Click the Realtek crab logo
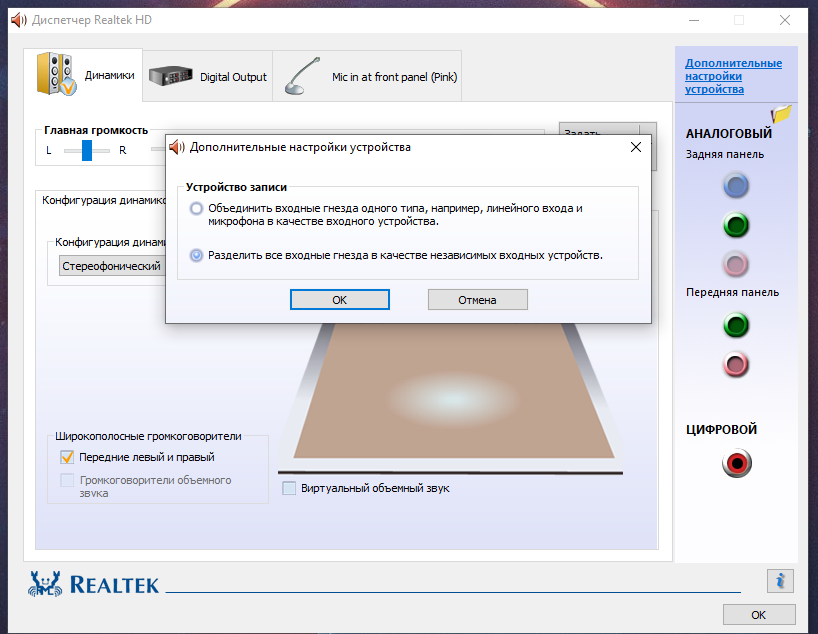Screen dimensions: 818x634 click(45, 584)
